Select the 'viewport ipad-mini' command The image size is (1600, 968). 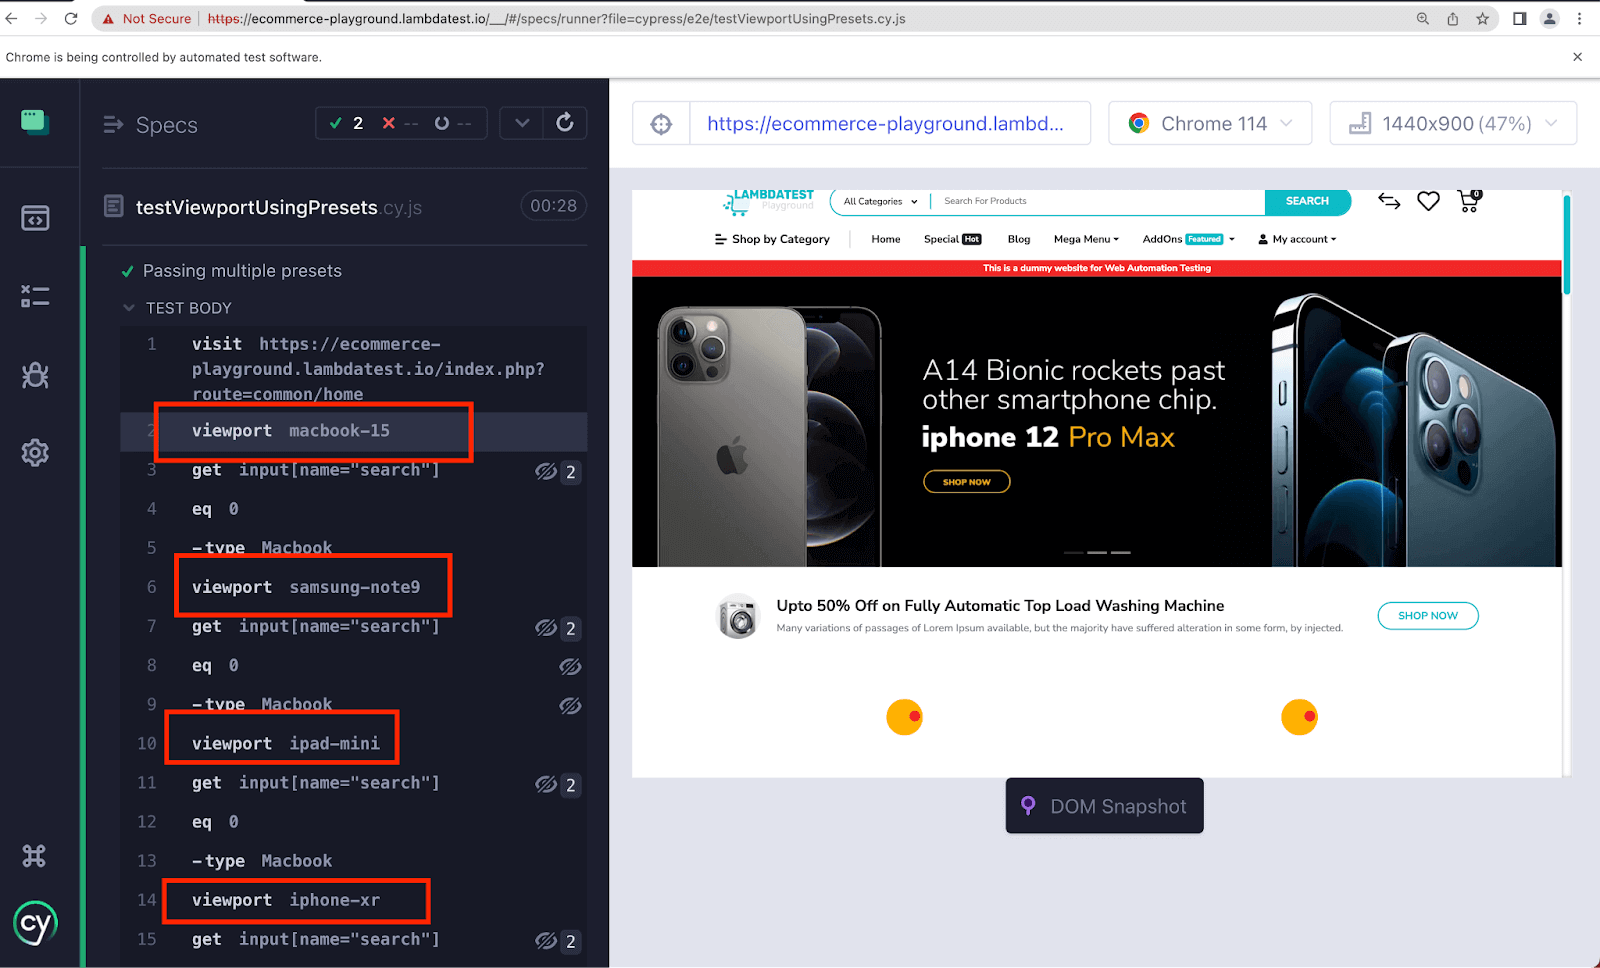(353, 744)
